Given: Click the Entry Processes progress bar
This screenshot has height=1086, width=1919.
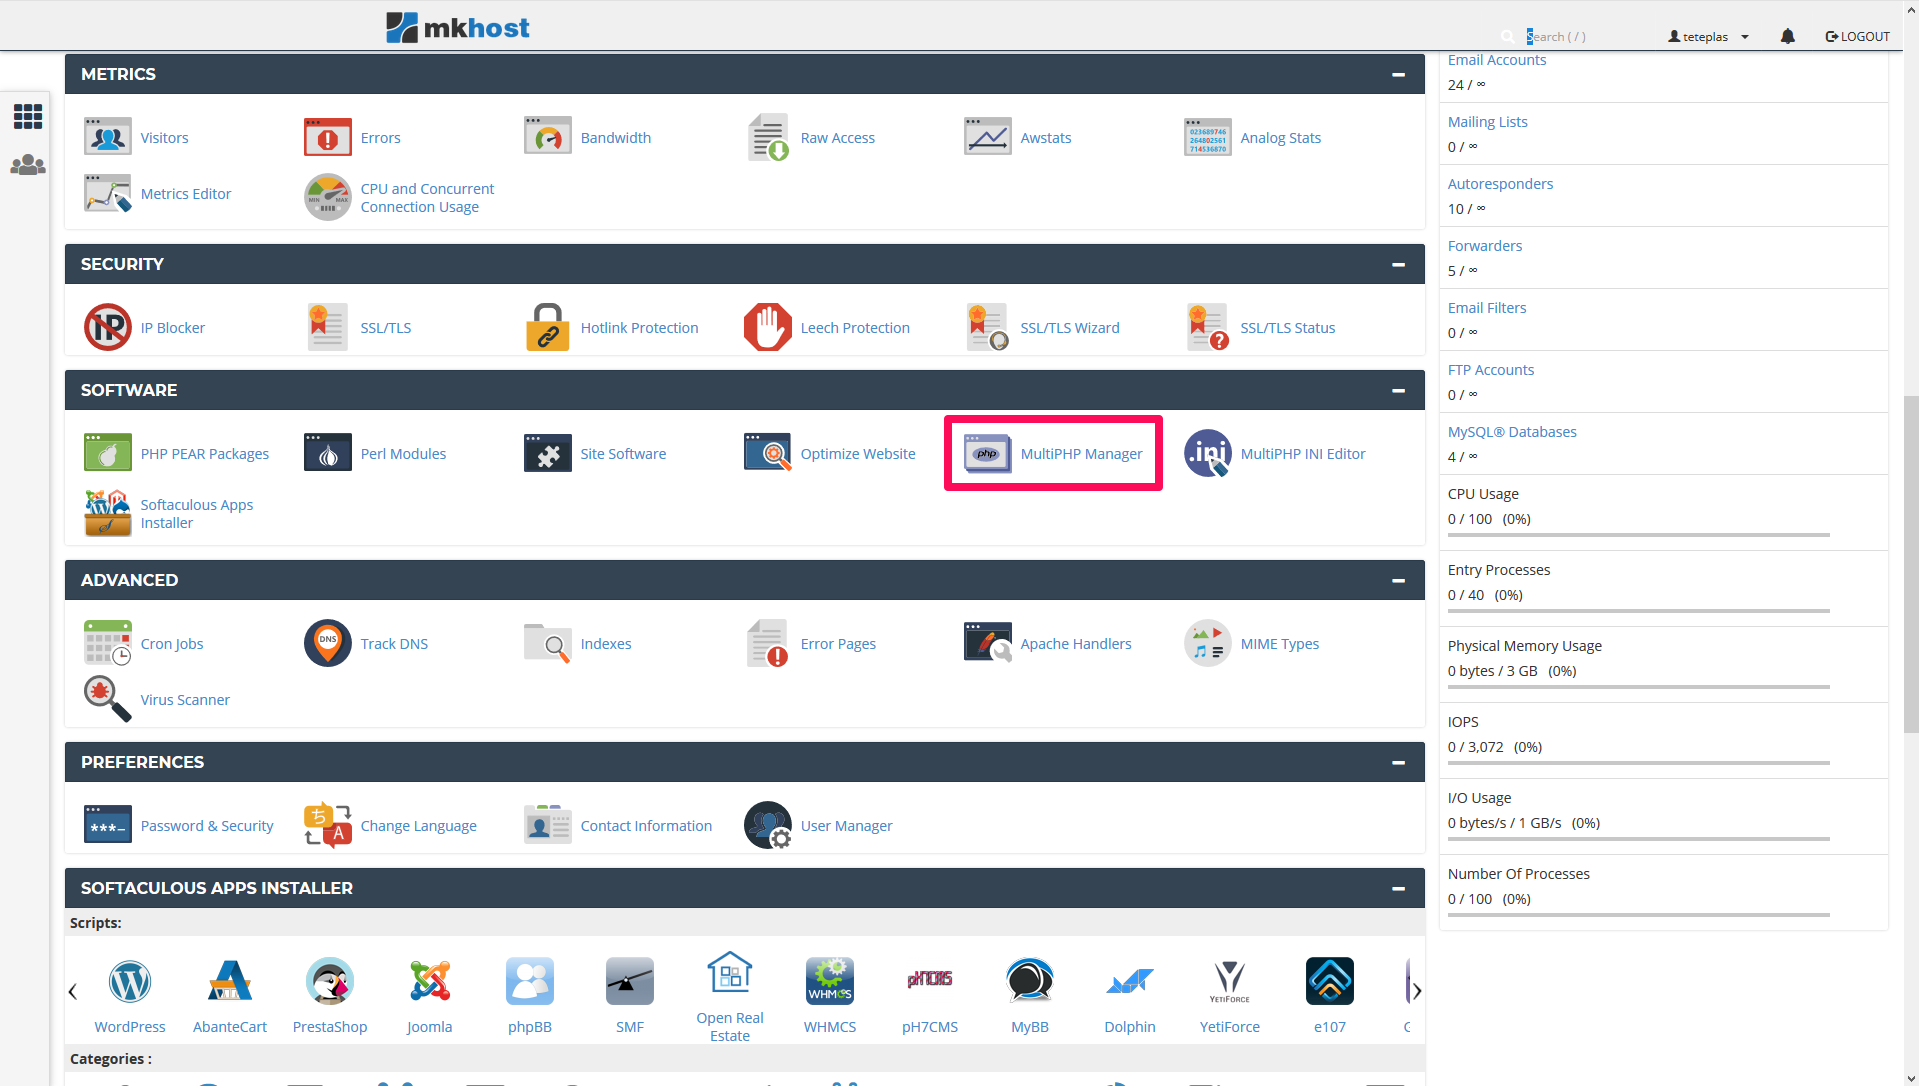Looking at the screenshot, I should click(1638, 611).
